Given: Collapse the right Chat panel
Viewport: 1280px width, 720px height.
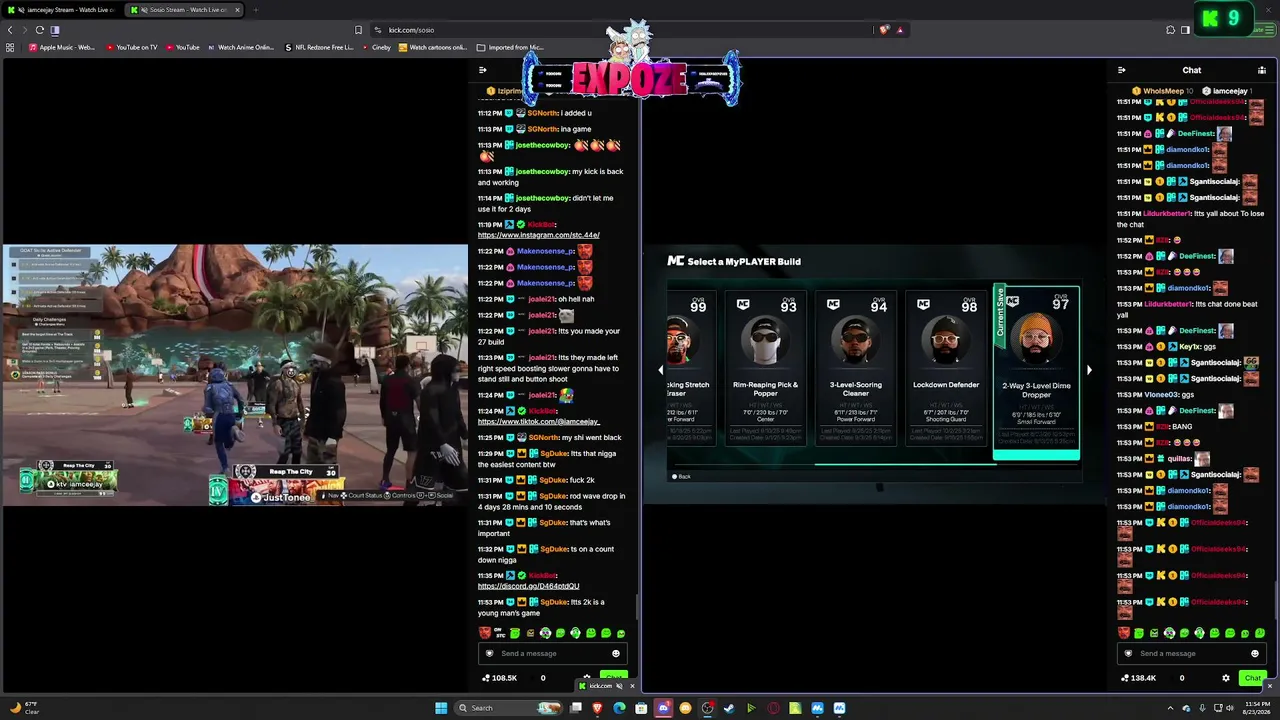Looking at the screenshot, I should (1121, 70).
